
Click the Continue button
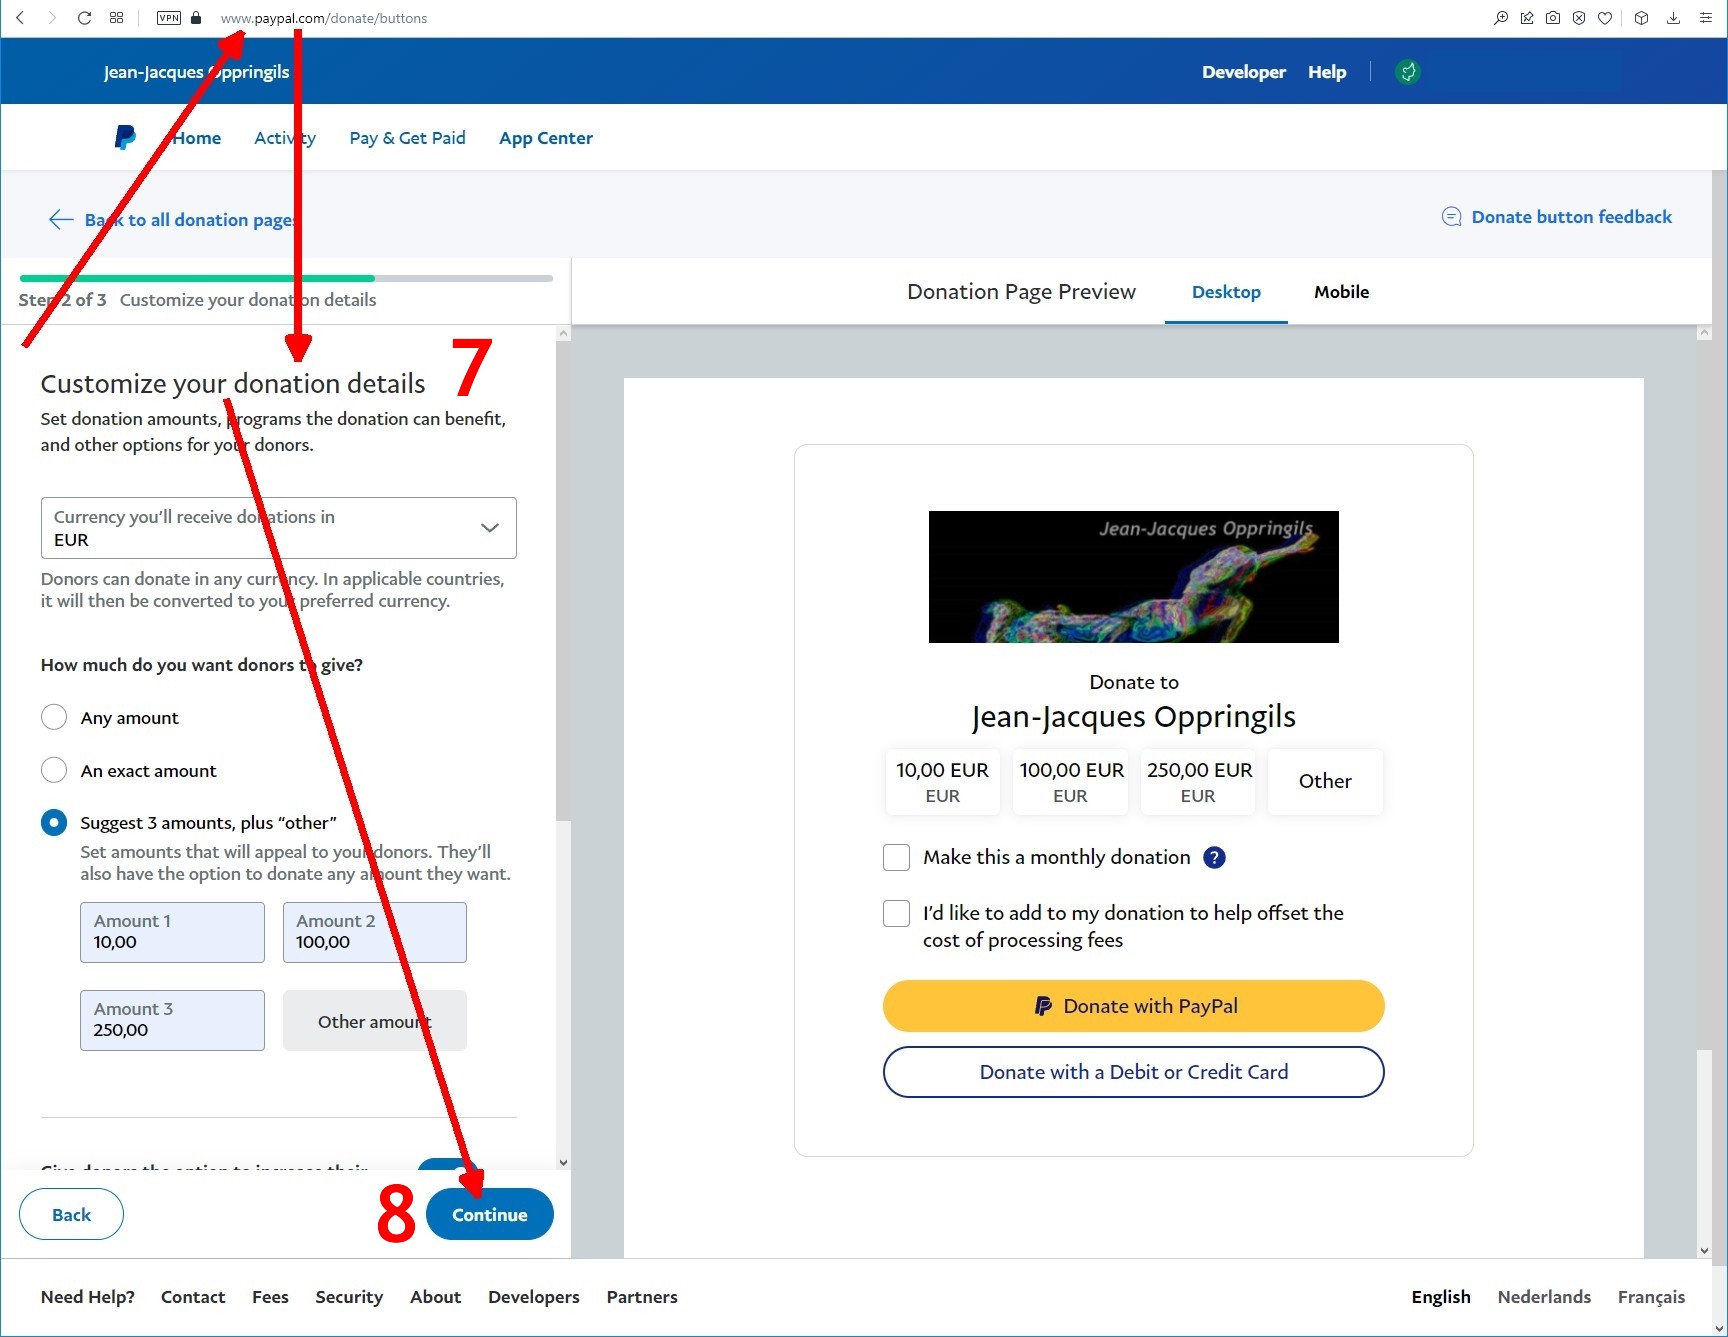click(490, 1214)
